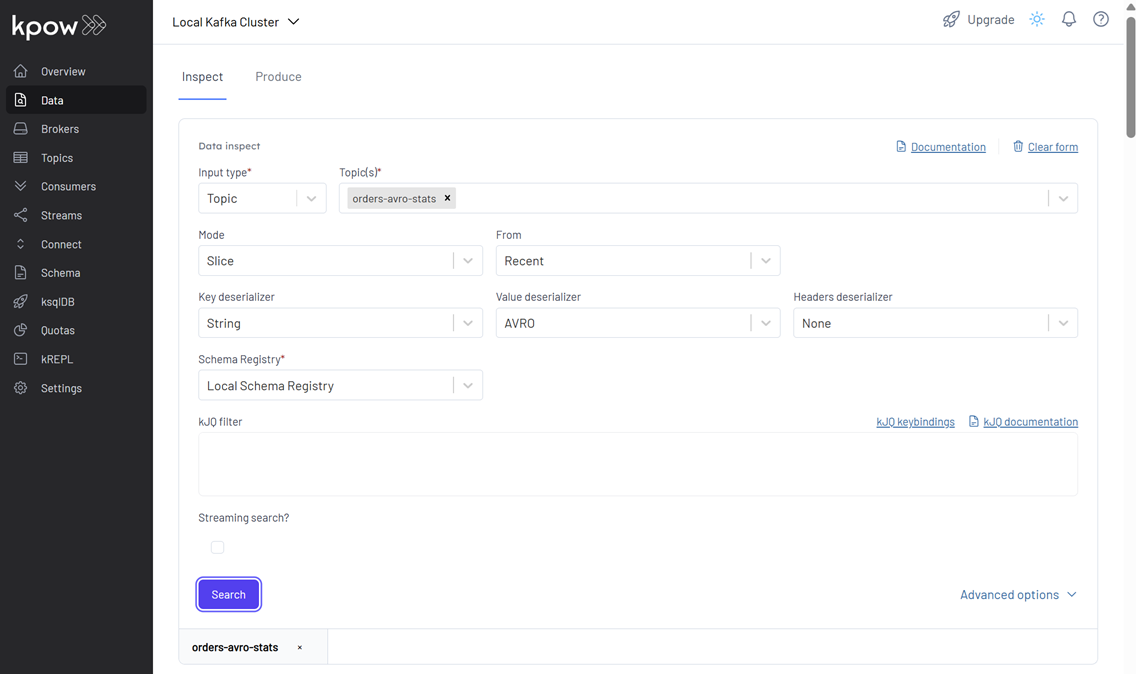Close the orders-avro-stats results tab
This screenshot has height=674, width=1136.
(299, 647)
